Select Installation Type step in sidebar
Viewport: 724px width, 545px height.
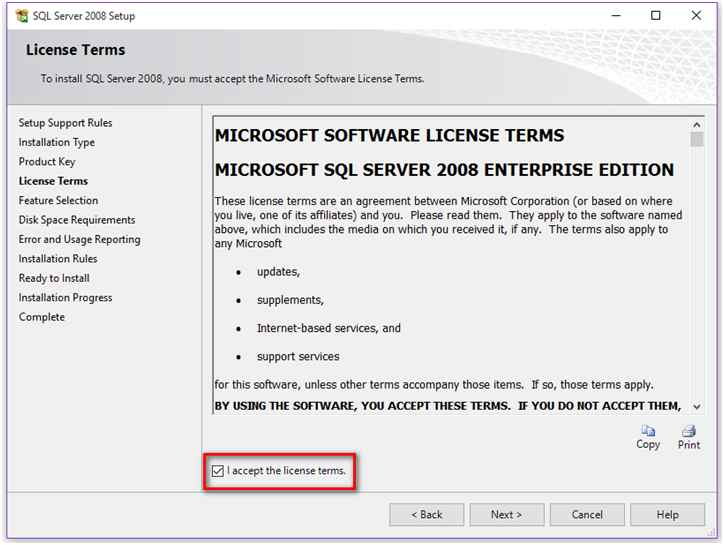click(57, 142)
